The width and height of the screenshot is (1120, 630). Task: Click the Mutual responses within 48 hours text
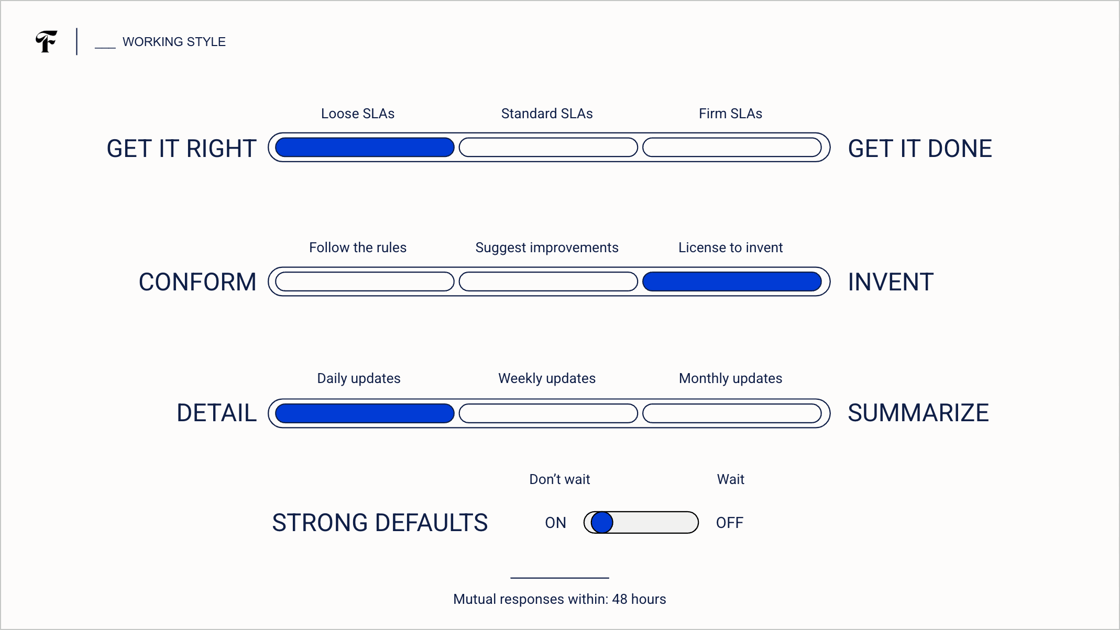pos(559,599)
